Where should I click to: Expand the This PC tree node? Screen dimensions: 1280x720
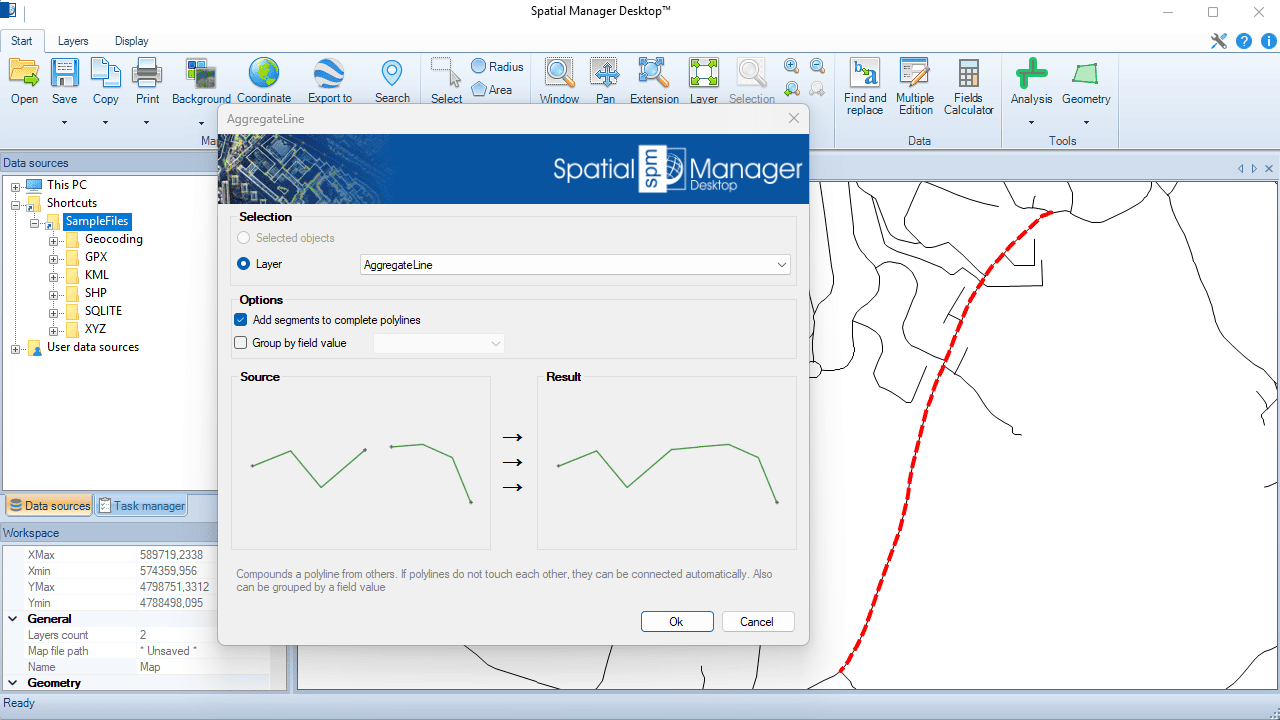[16, 185]
